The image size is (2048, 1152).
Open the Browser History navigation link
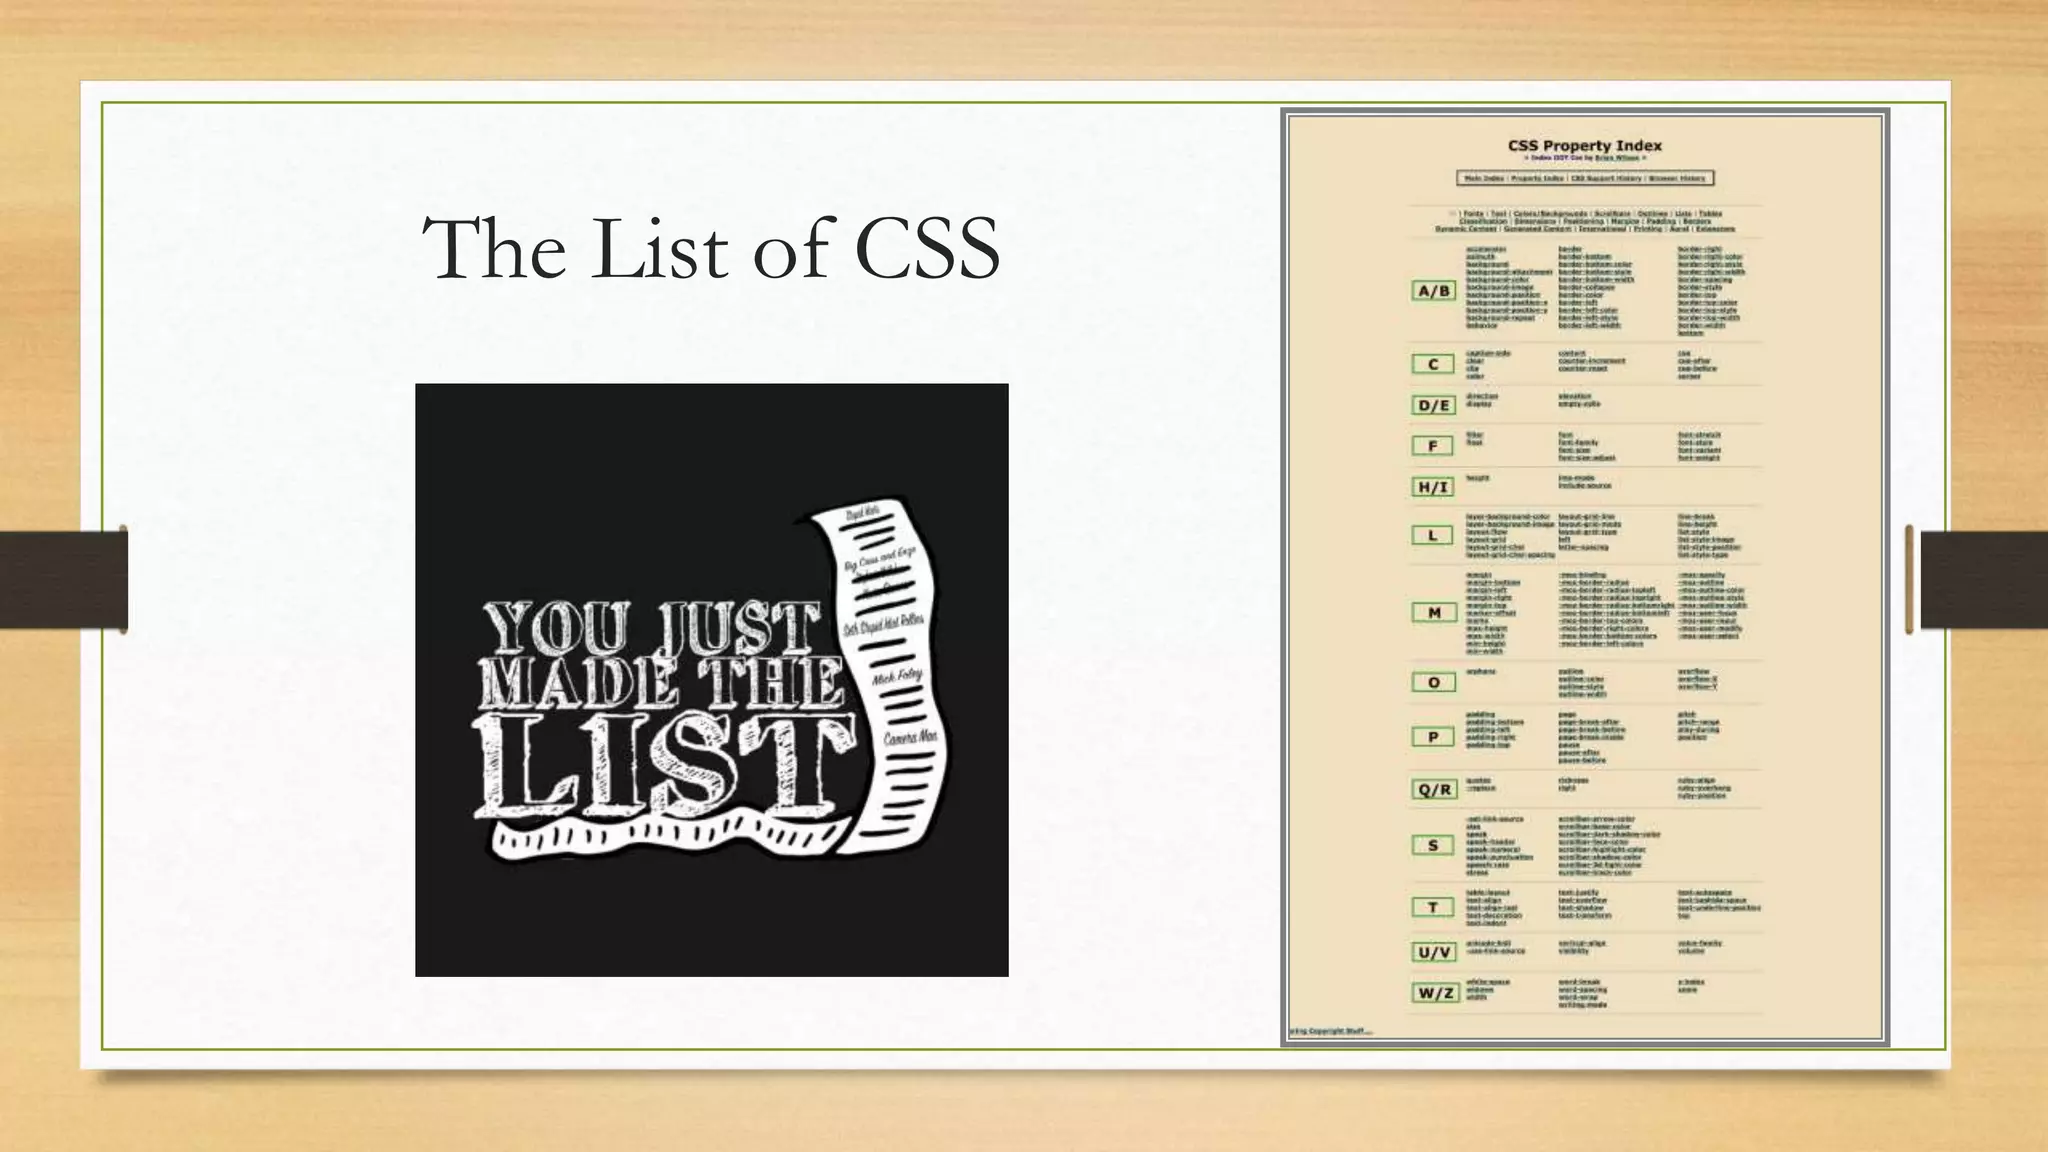click(x=1679, y=178)
